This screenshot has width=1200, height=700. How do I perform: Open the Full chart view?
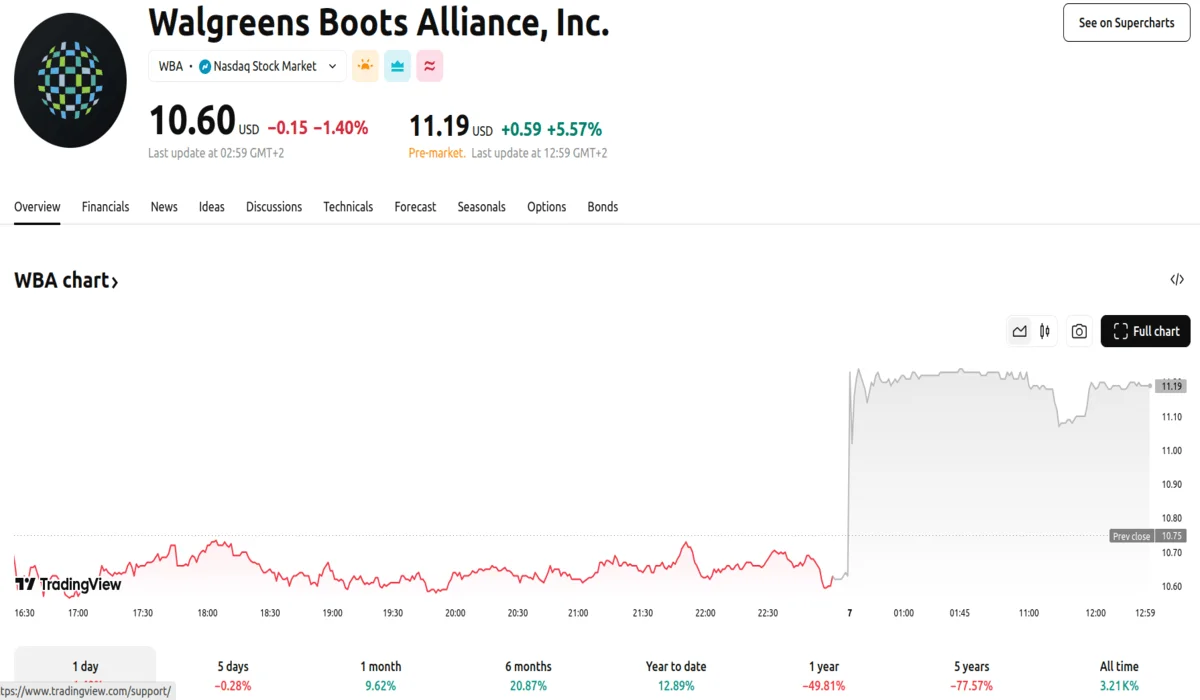tap(1145, 331)
